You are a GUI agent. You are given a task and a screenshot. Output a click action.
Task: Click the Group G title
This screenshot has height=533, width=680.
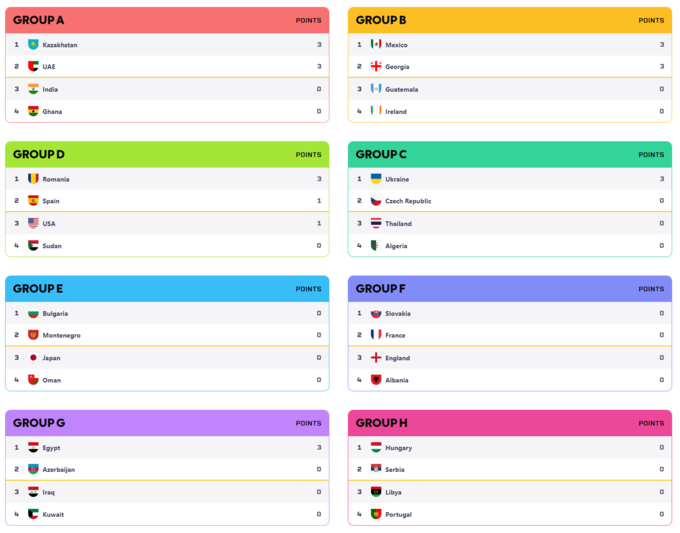point(39,423)
